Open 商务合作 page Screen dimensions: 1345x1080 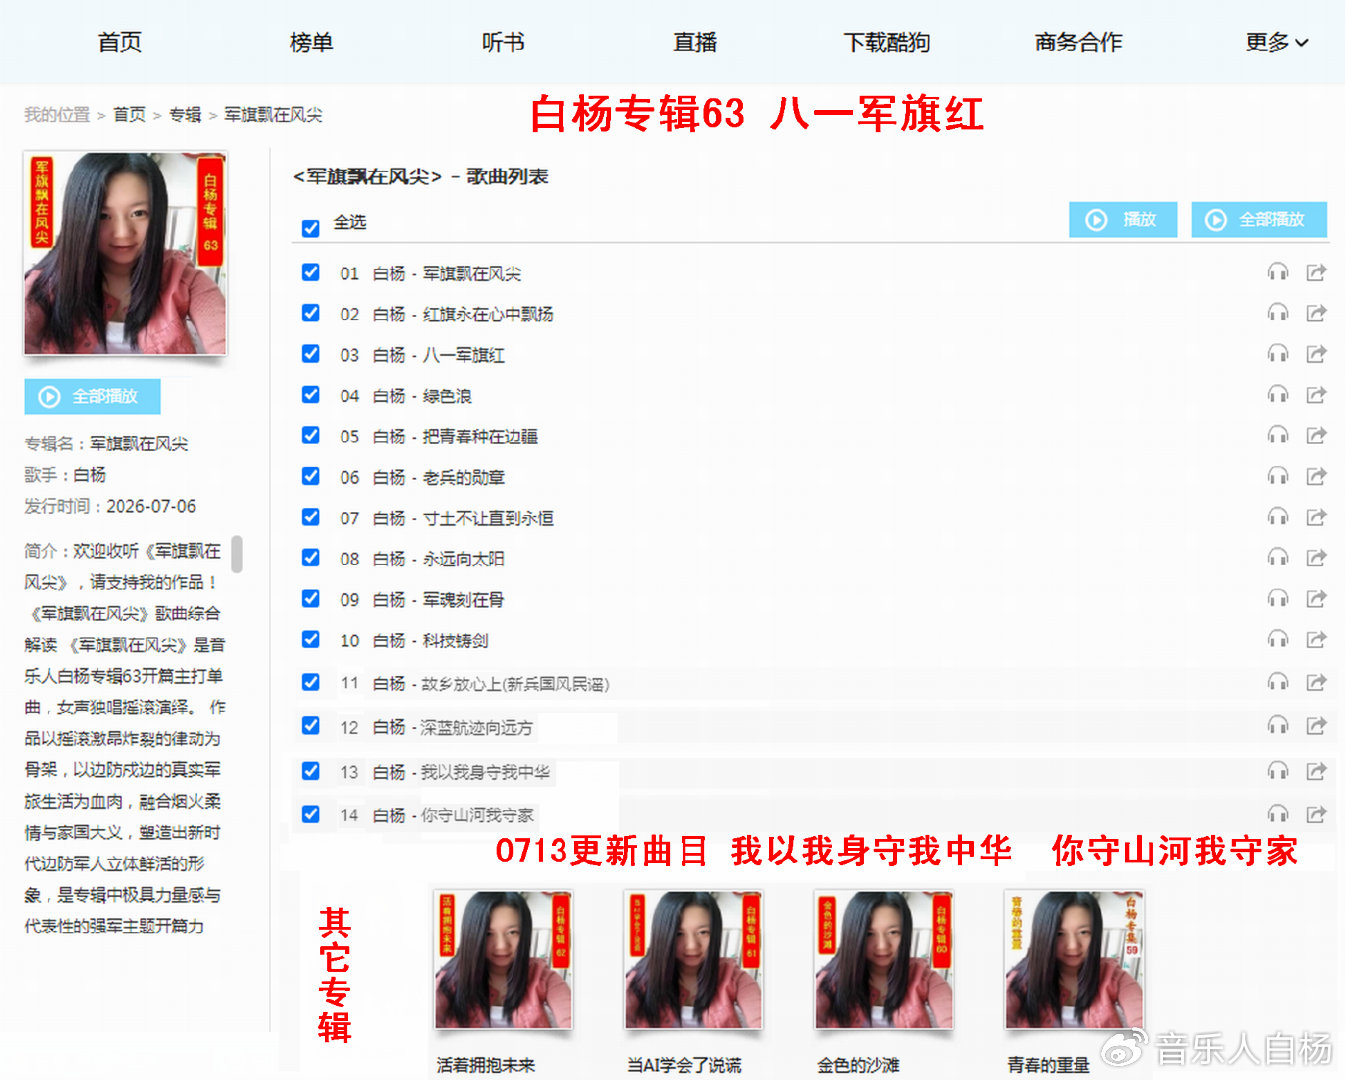click(x=1079, y=42)
